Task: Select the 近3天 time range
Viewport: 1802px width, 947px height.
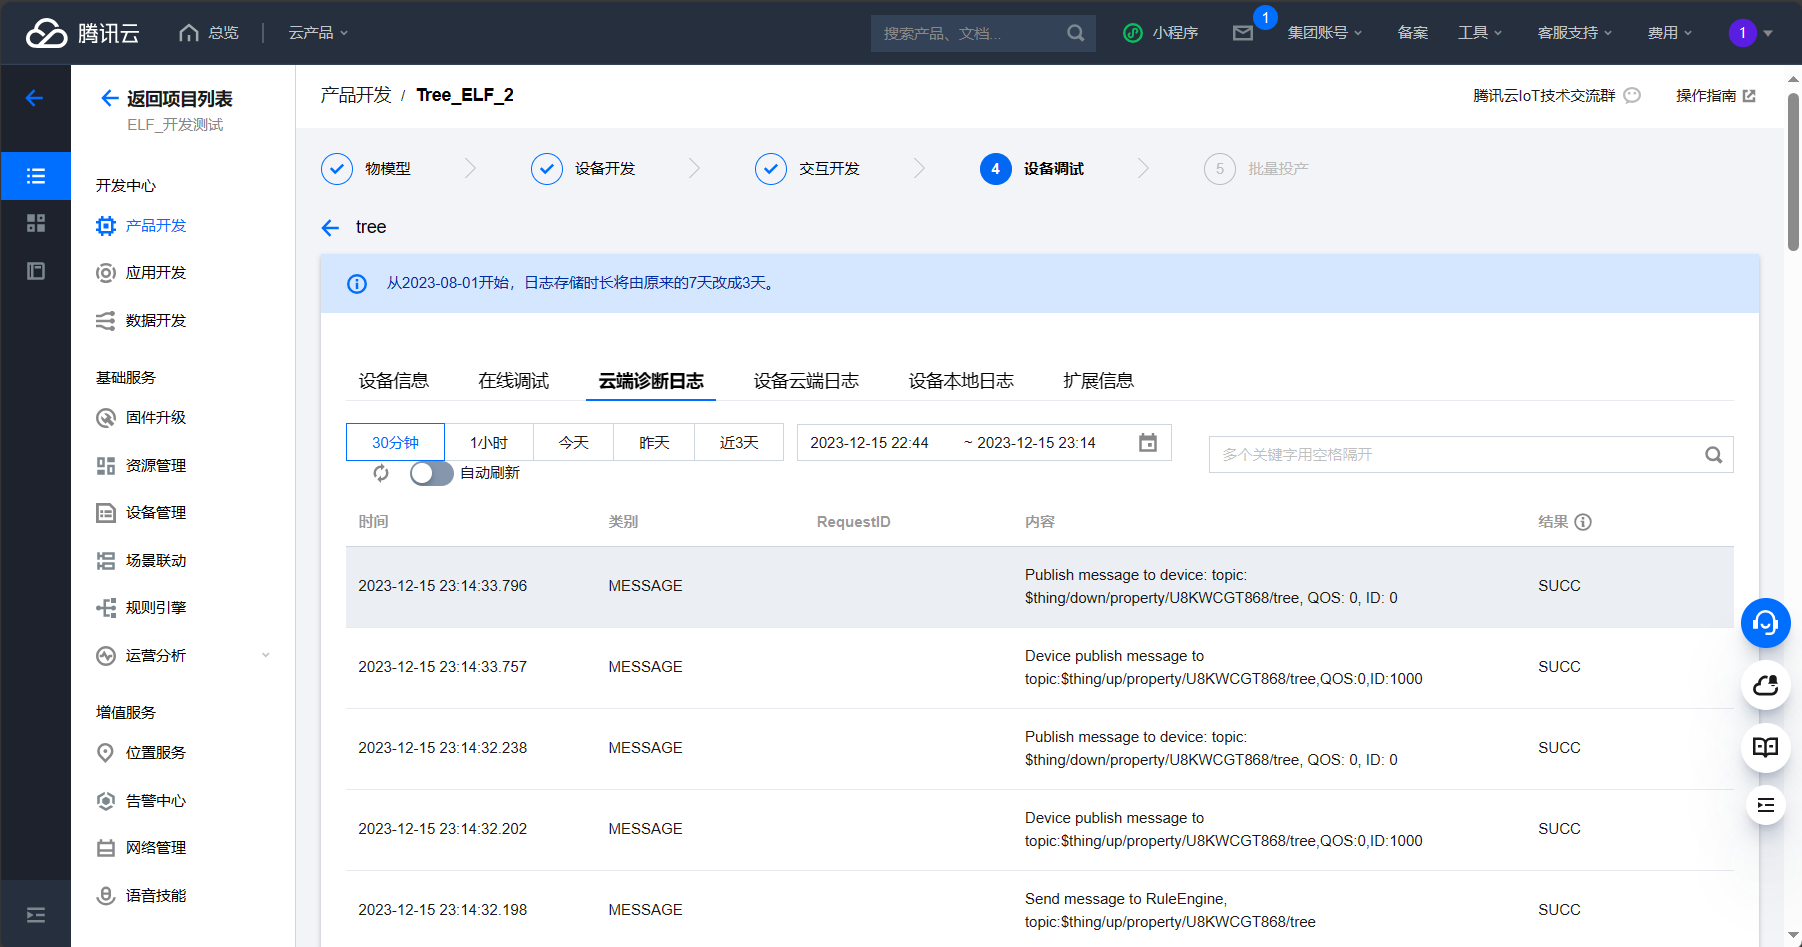Action: click(739, 442)
